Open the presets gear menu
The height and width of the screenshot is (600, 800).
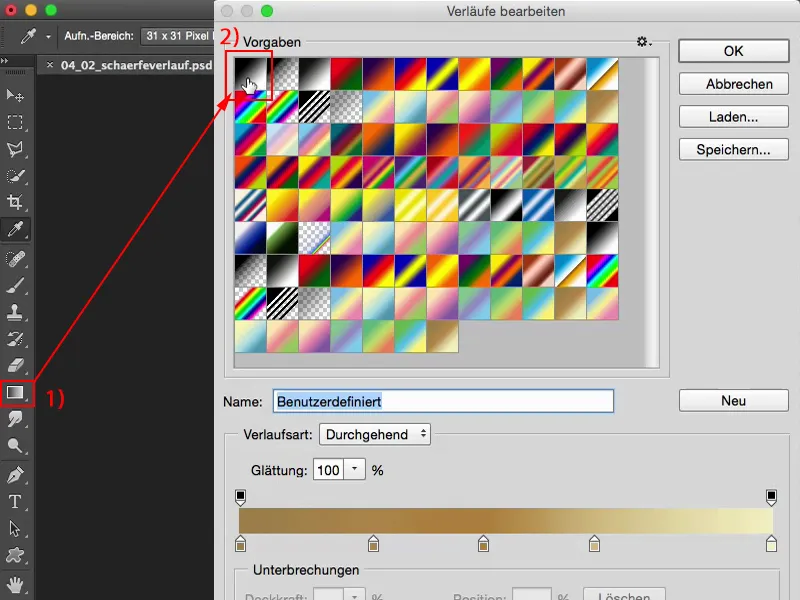click(x=644, y=42)
